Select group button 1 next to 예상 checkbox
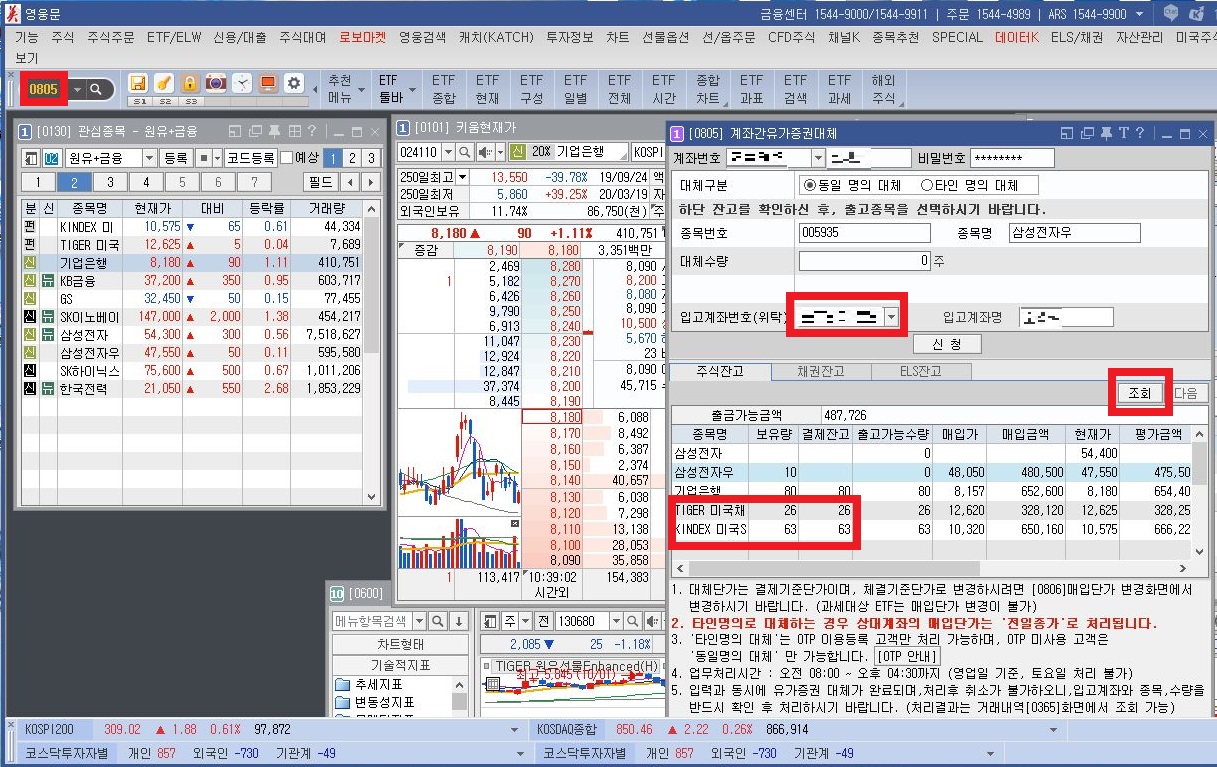This screenshot has width=1217, height=767. pos(333,158)
